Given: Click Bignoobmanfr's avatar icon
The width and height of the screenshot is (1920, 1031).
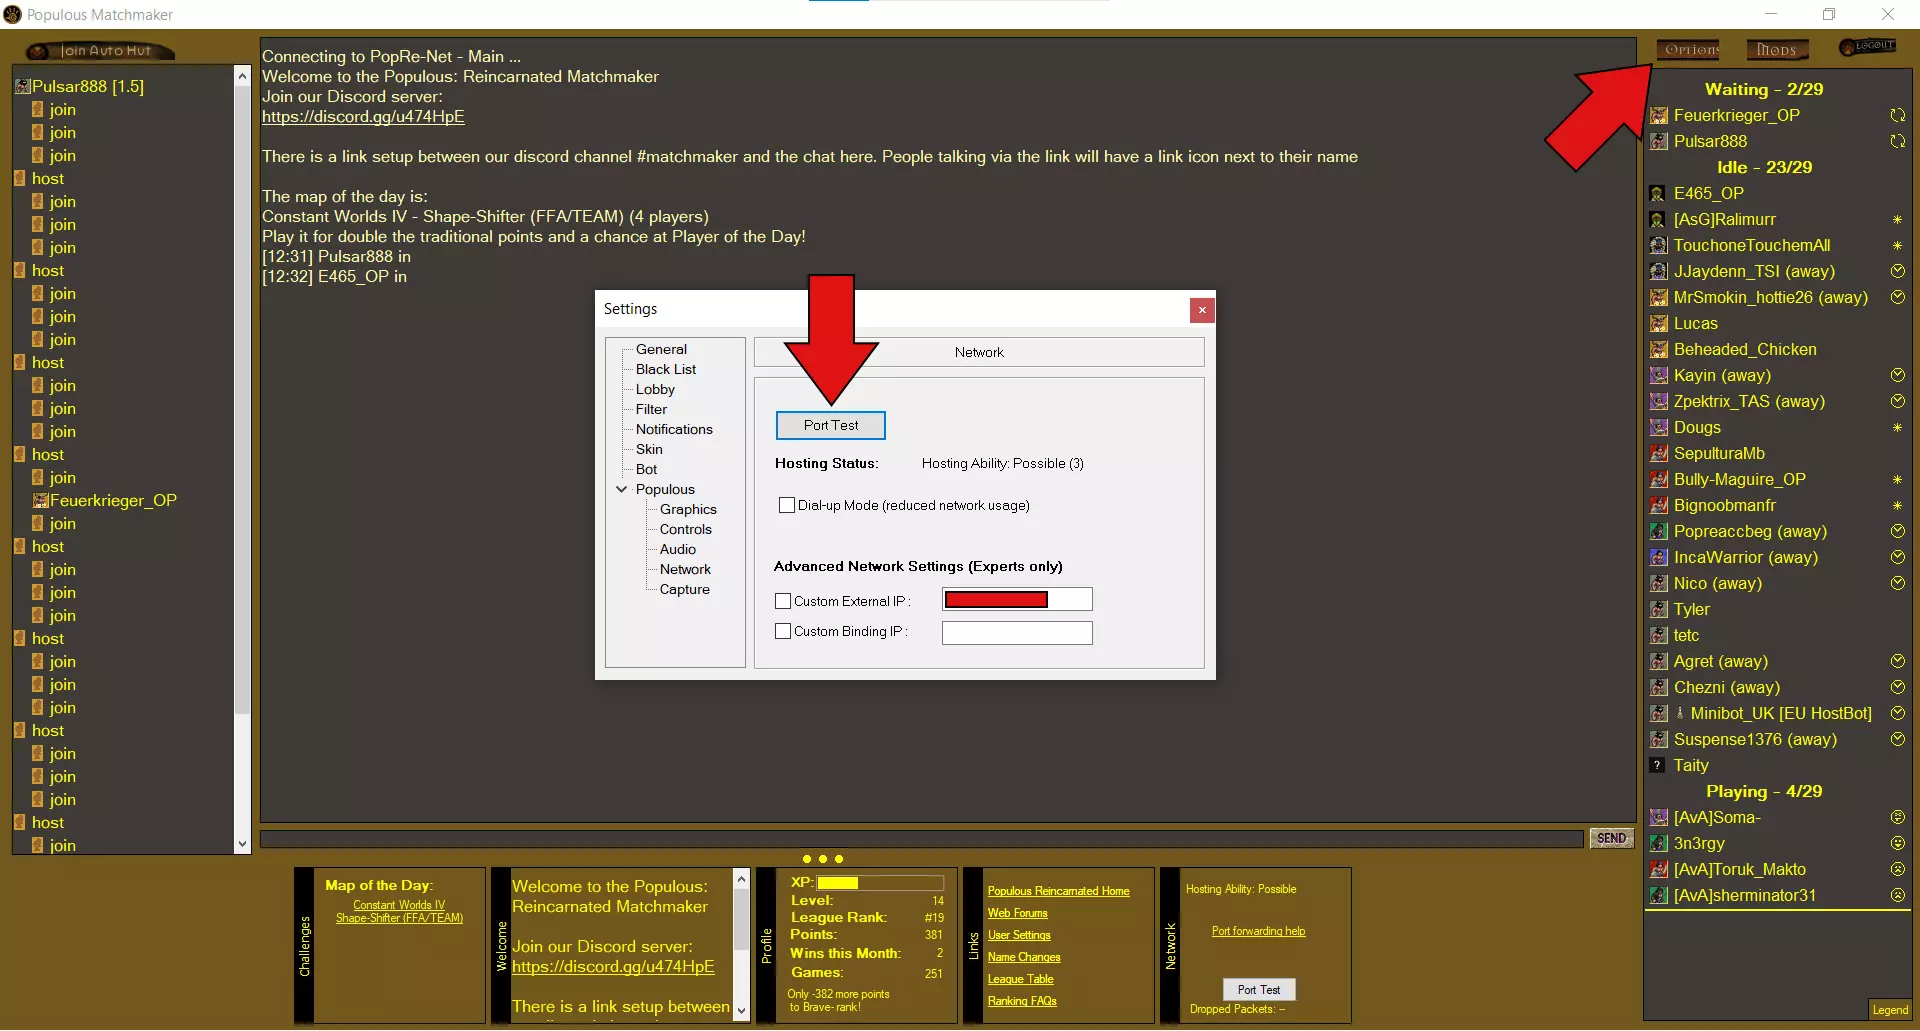Looking at the screenshot, I should click(1658, 506).
